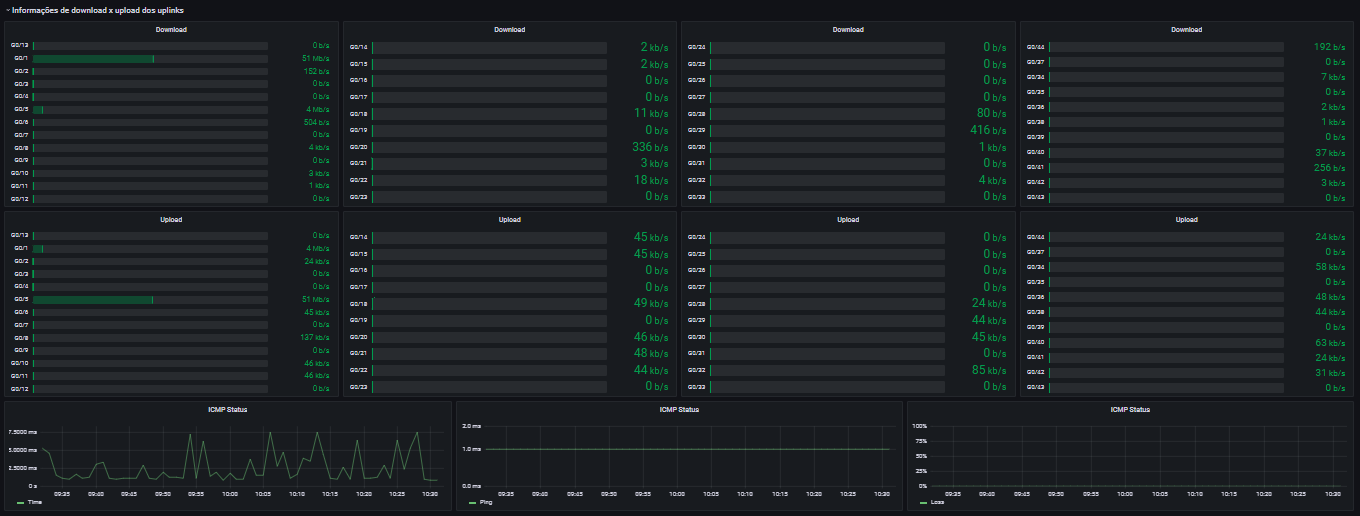
Task: Click the G0/40 upload gauge bar
Action: coord(1166,342)
